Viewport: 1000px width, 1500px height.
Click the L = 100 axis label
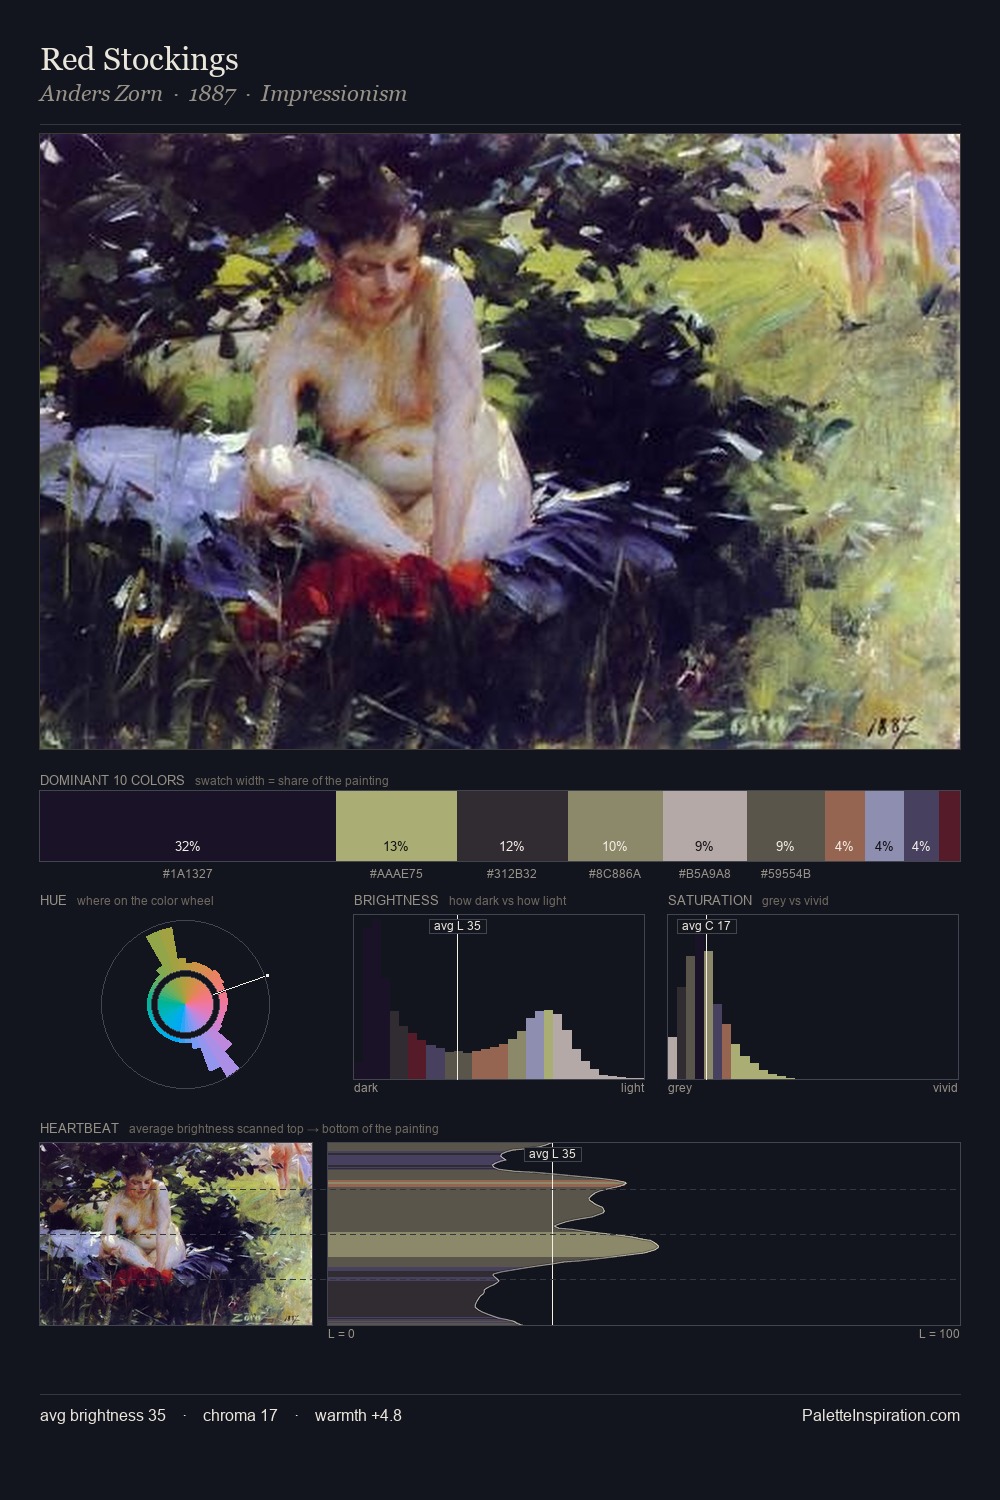[x=939, y=1334]
